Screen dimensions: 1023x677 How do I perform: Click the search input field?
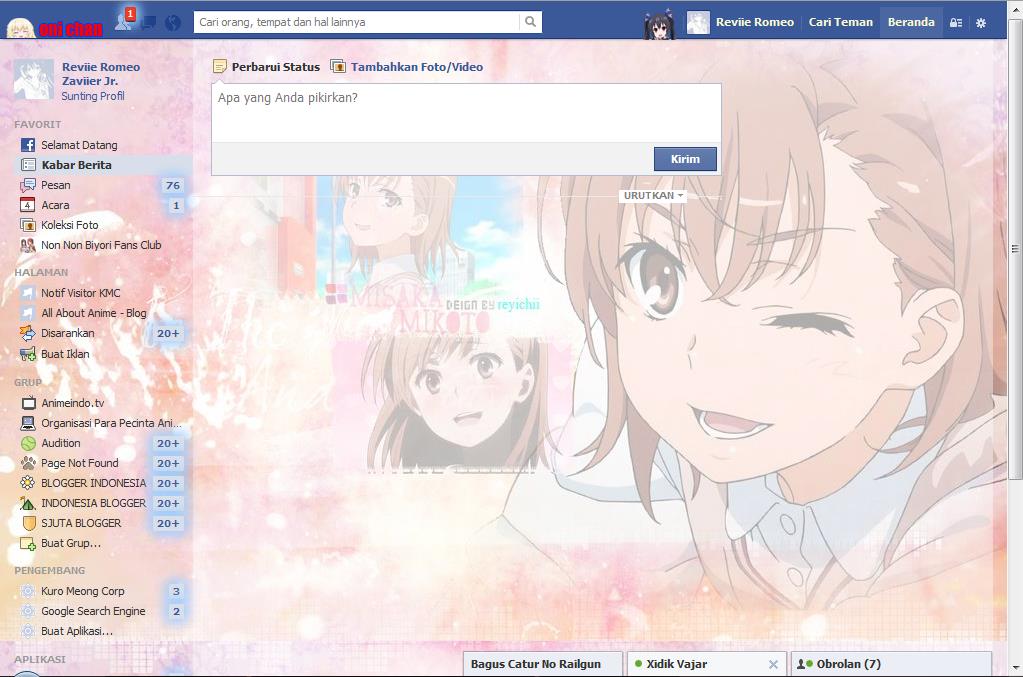(x=358, y=22)
